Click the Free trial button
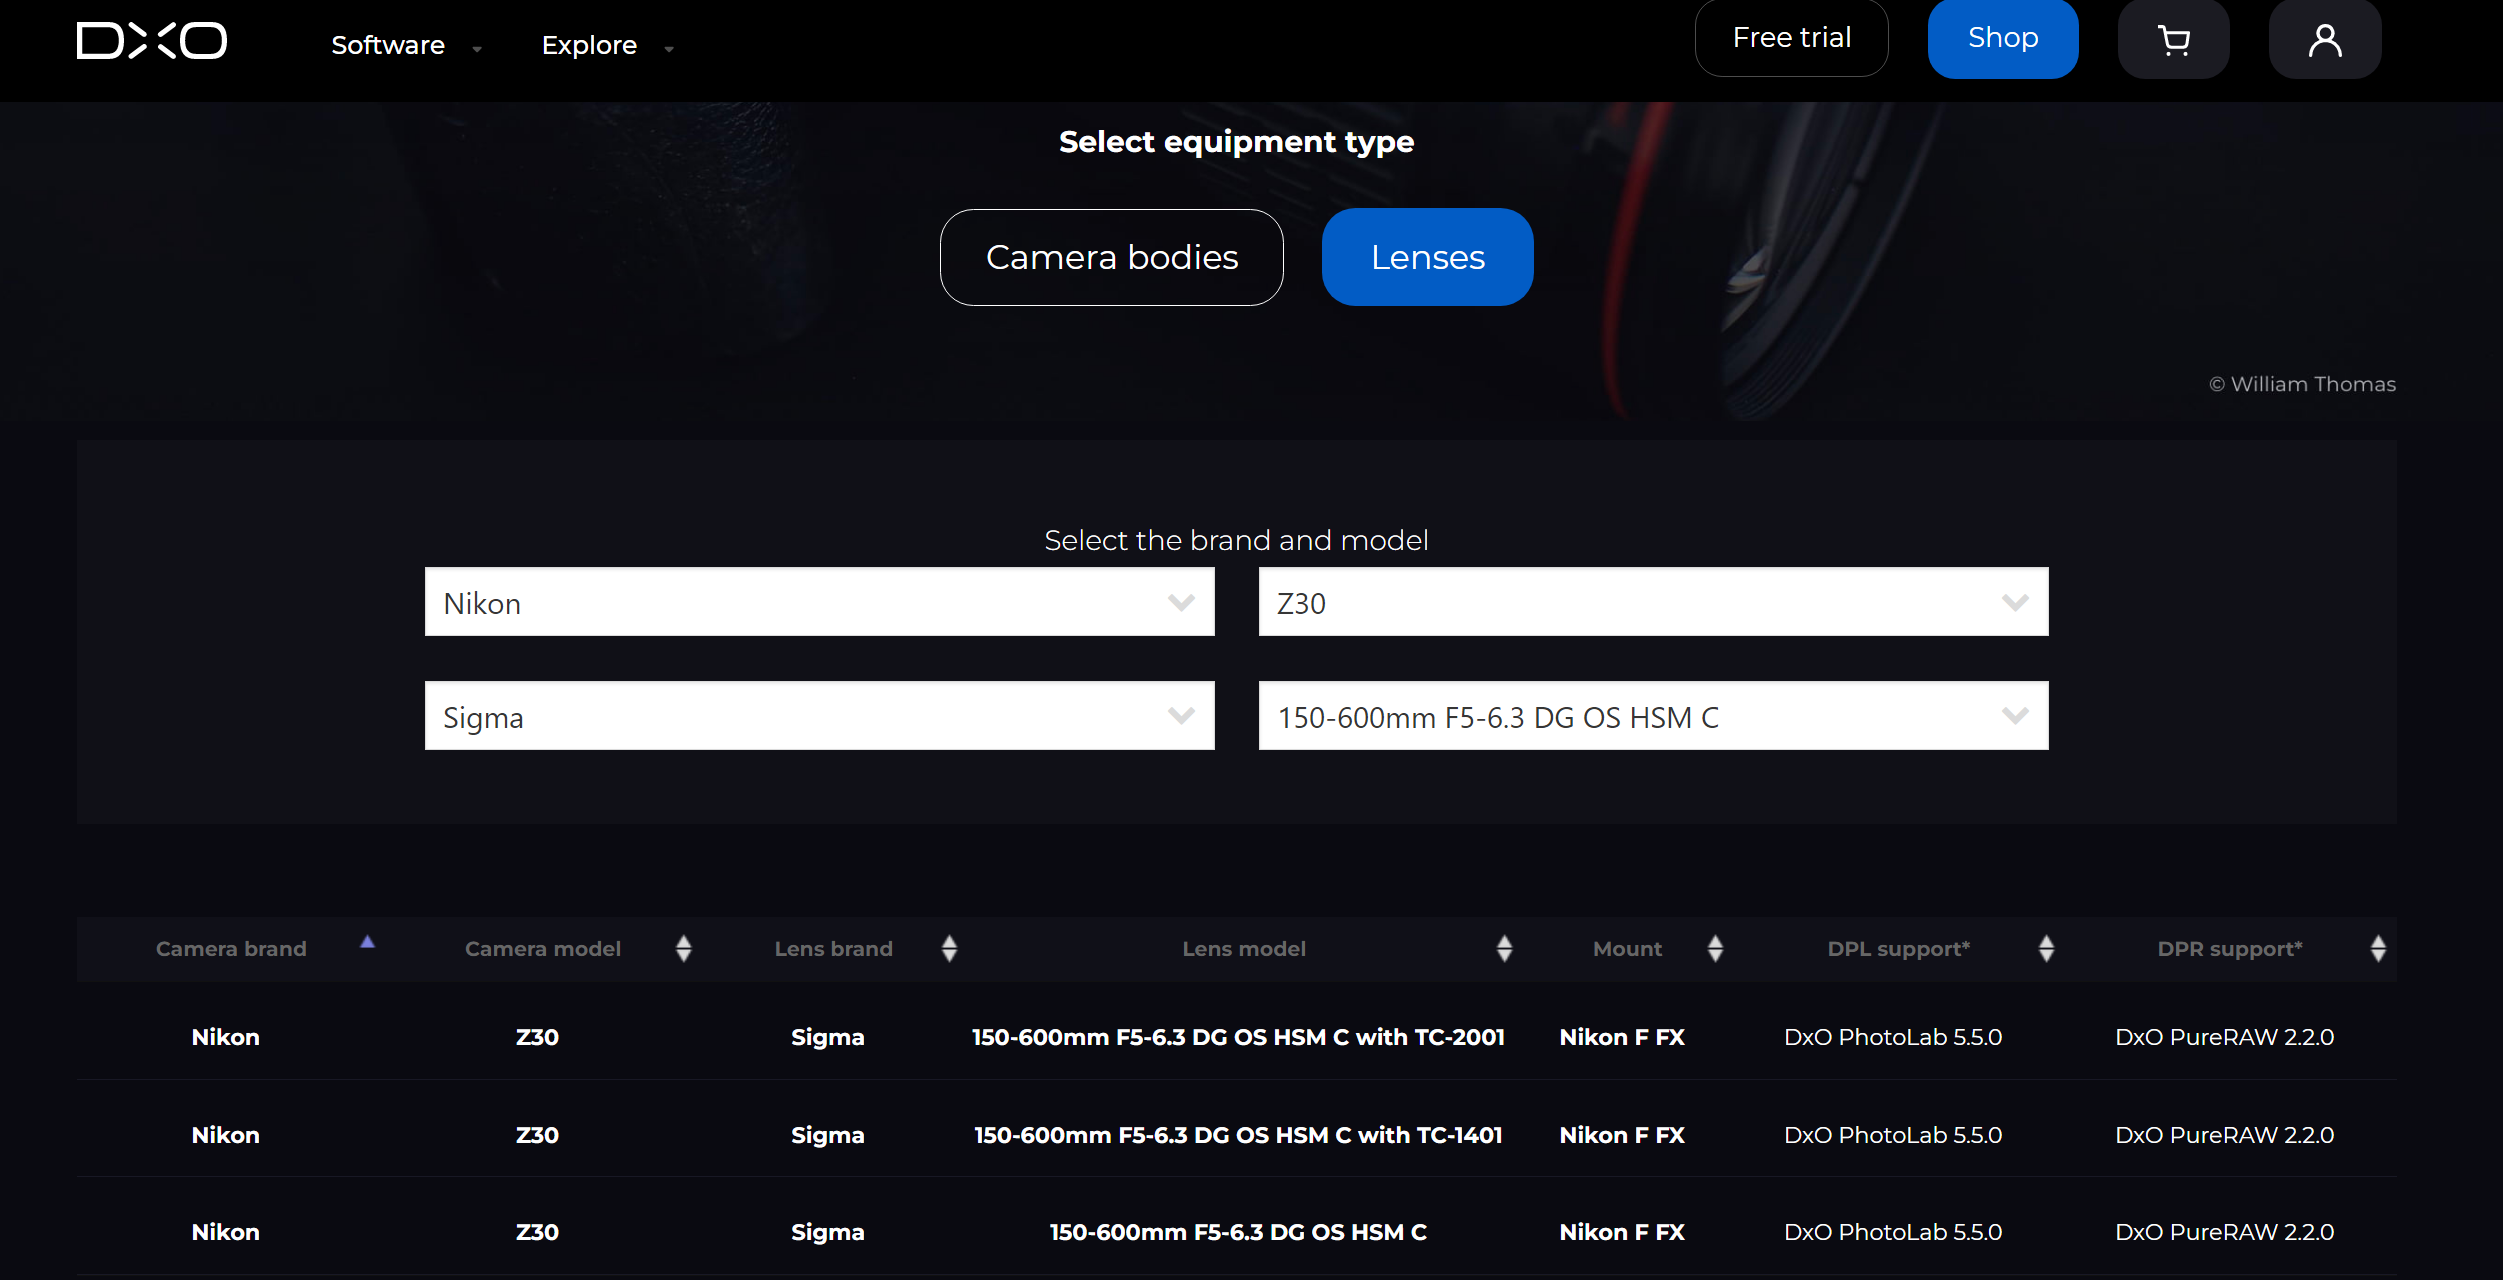The width and height of the screenshot is (2503, 1280). tap(1791, 38)
